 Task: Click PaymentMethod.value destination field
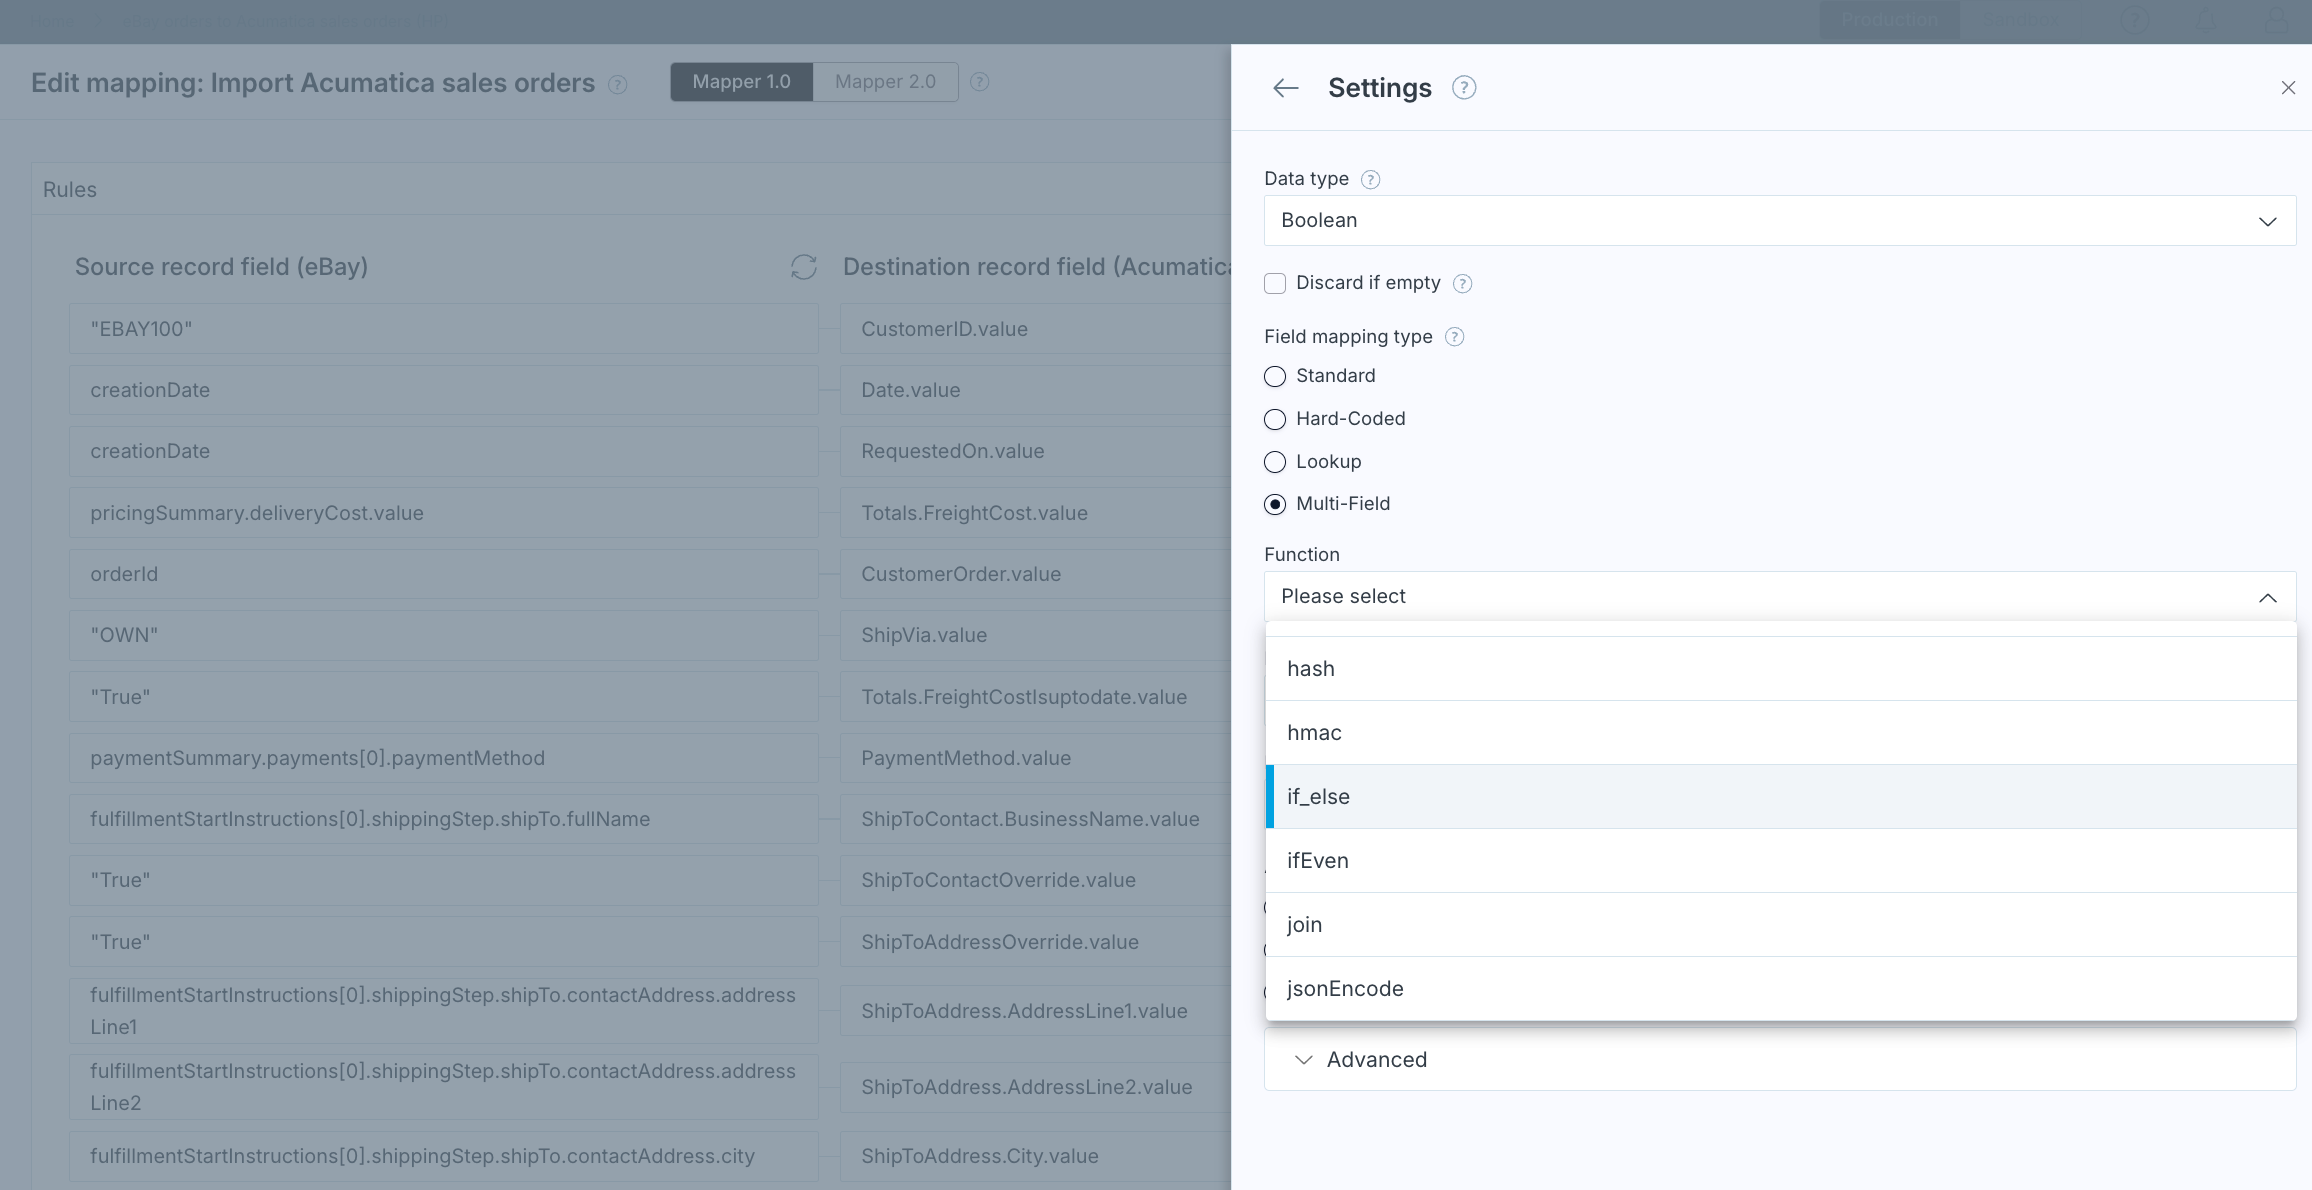[1036, 758]
